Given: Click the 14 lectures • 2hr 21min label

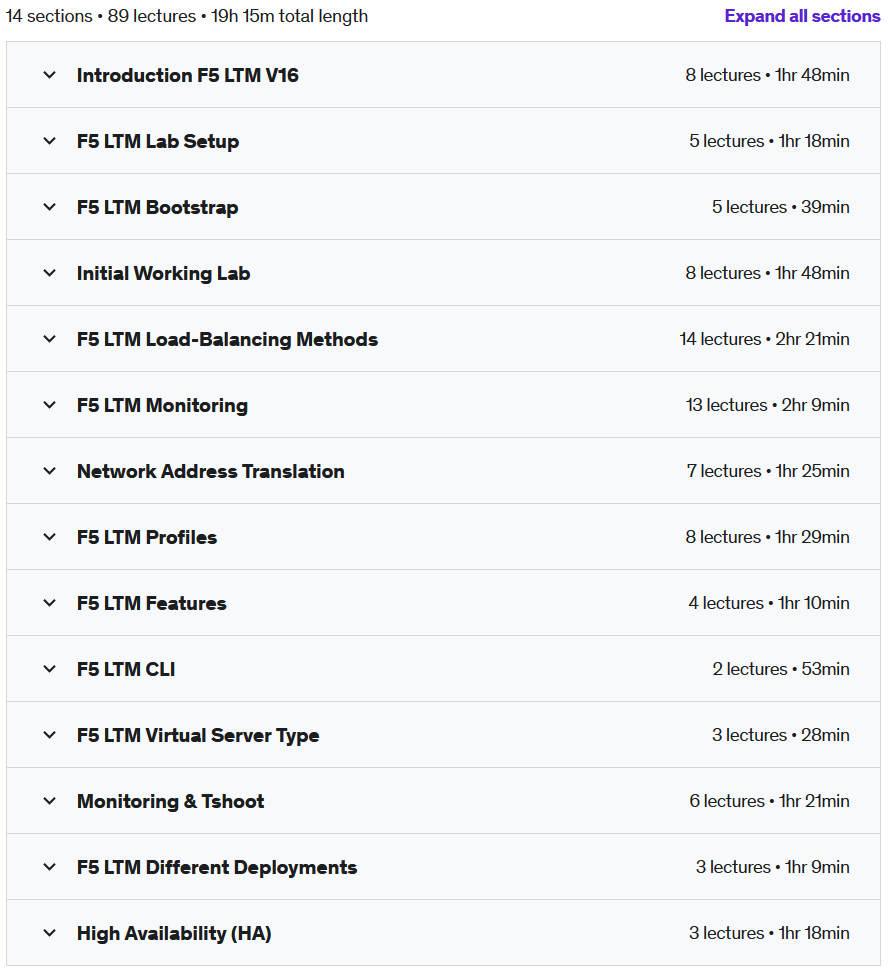Looking at the screenshot, I should [x=765, y=339].
